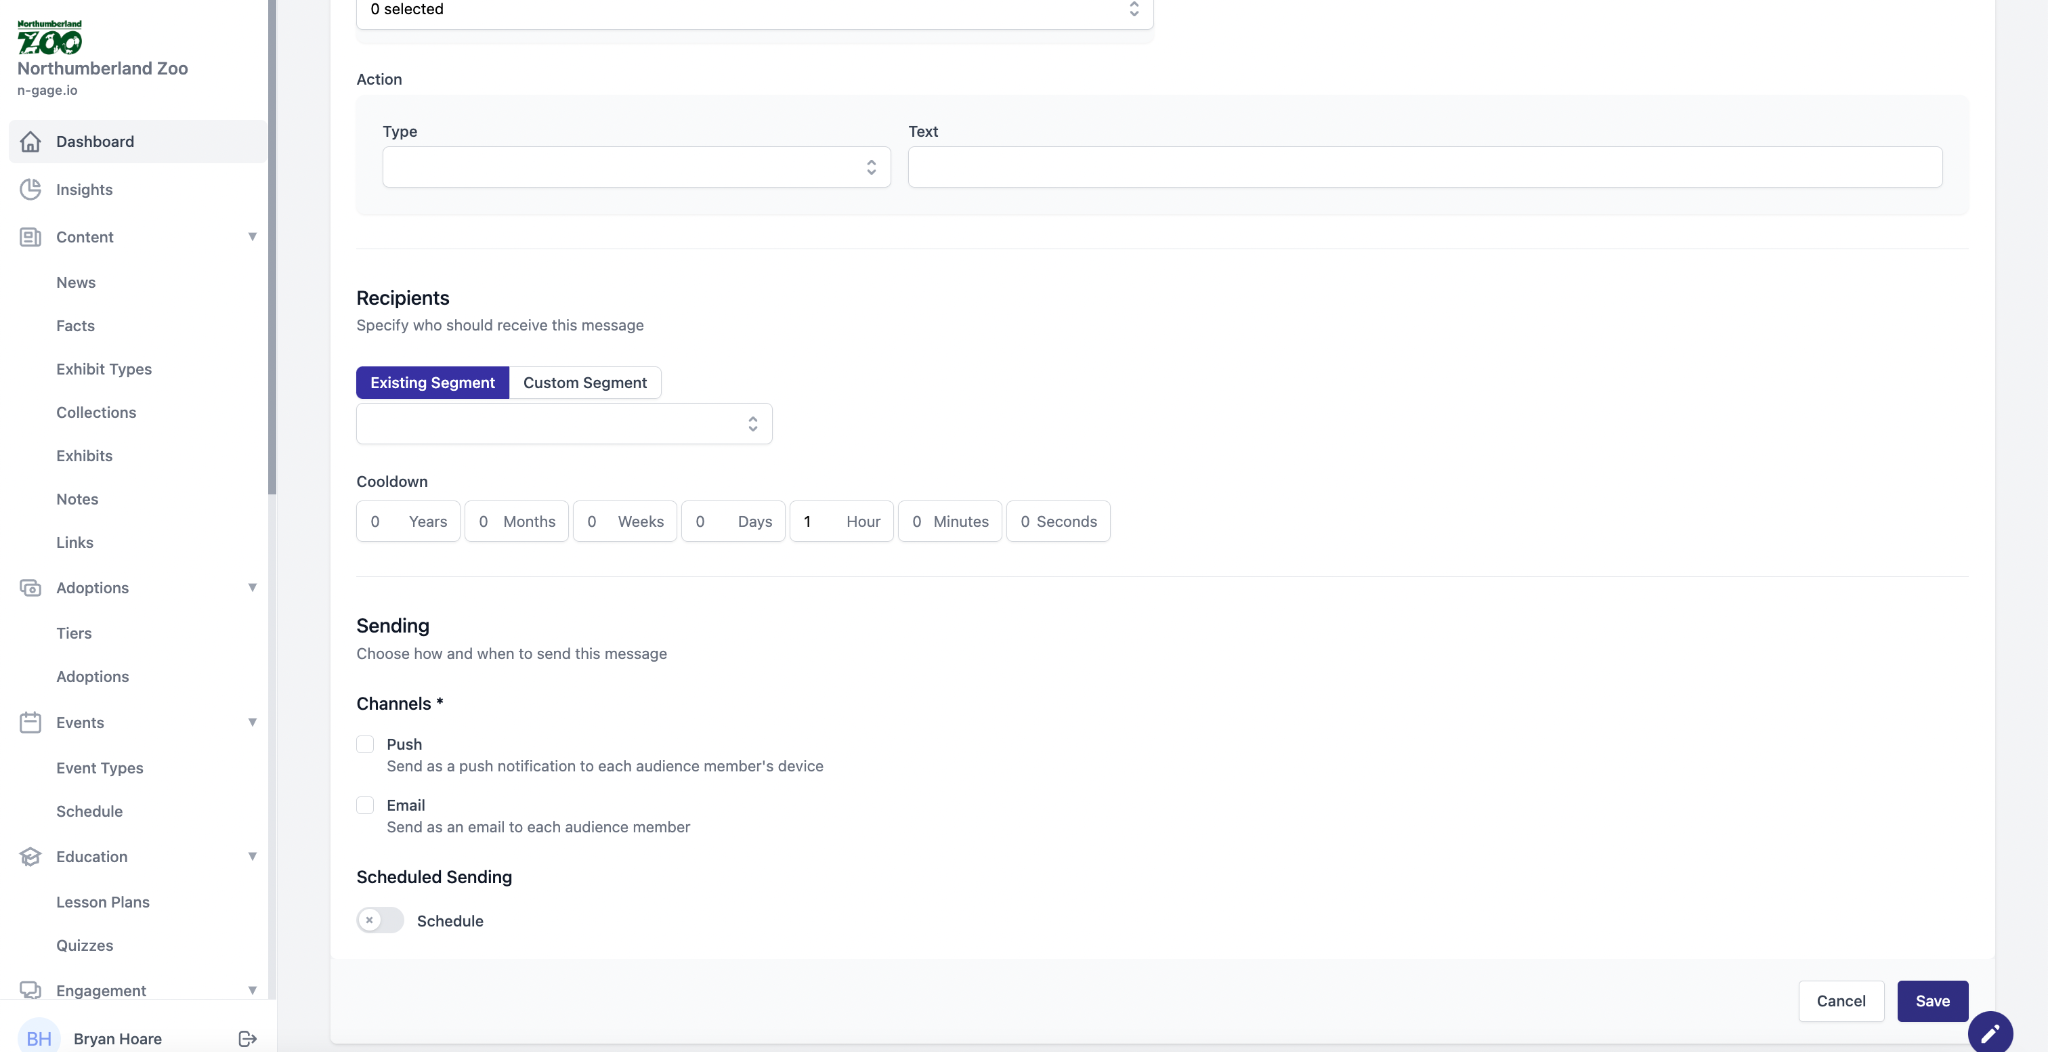Screen dimensions: 2048x1052
Task: Click the floating pencil edit icon
Action: 1989,1032
